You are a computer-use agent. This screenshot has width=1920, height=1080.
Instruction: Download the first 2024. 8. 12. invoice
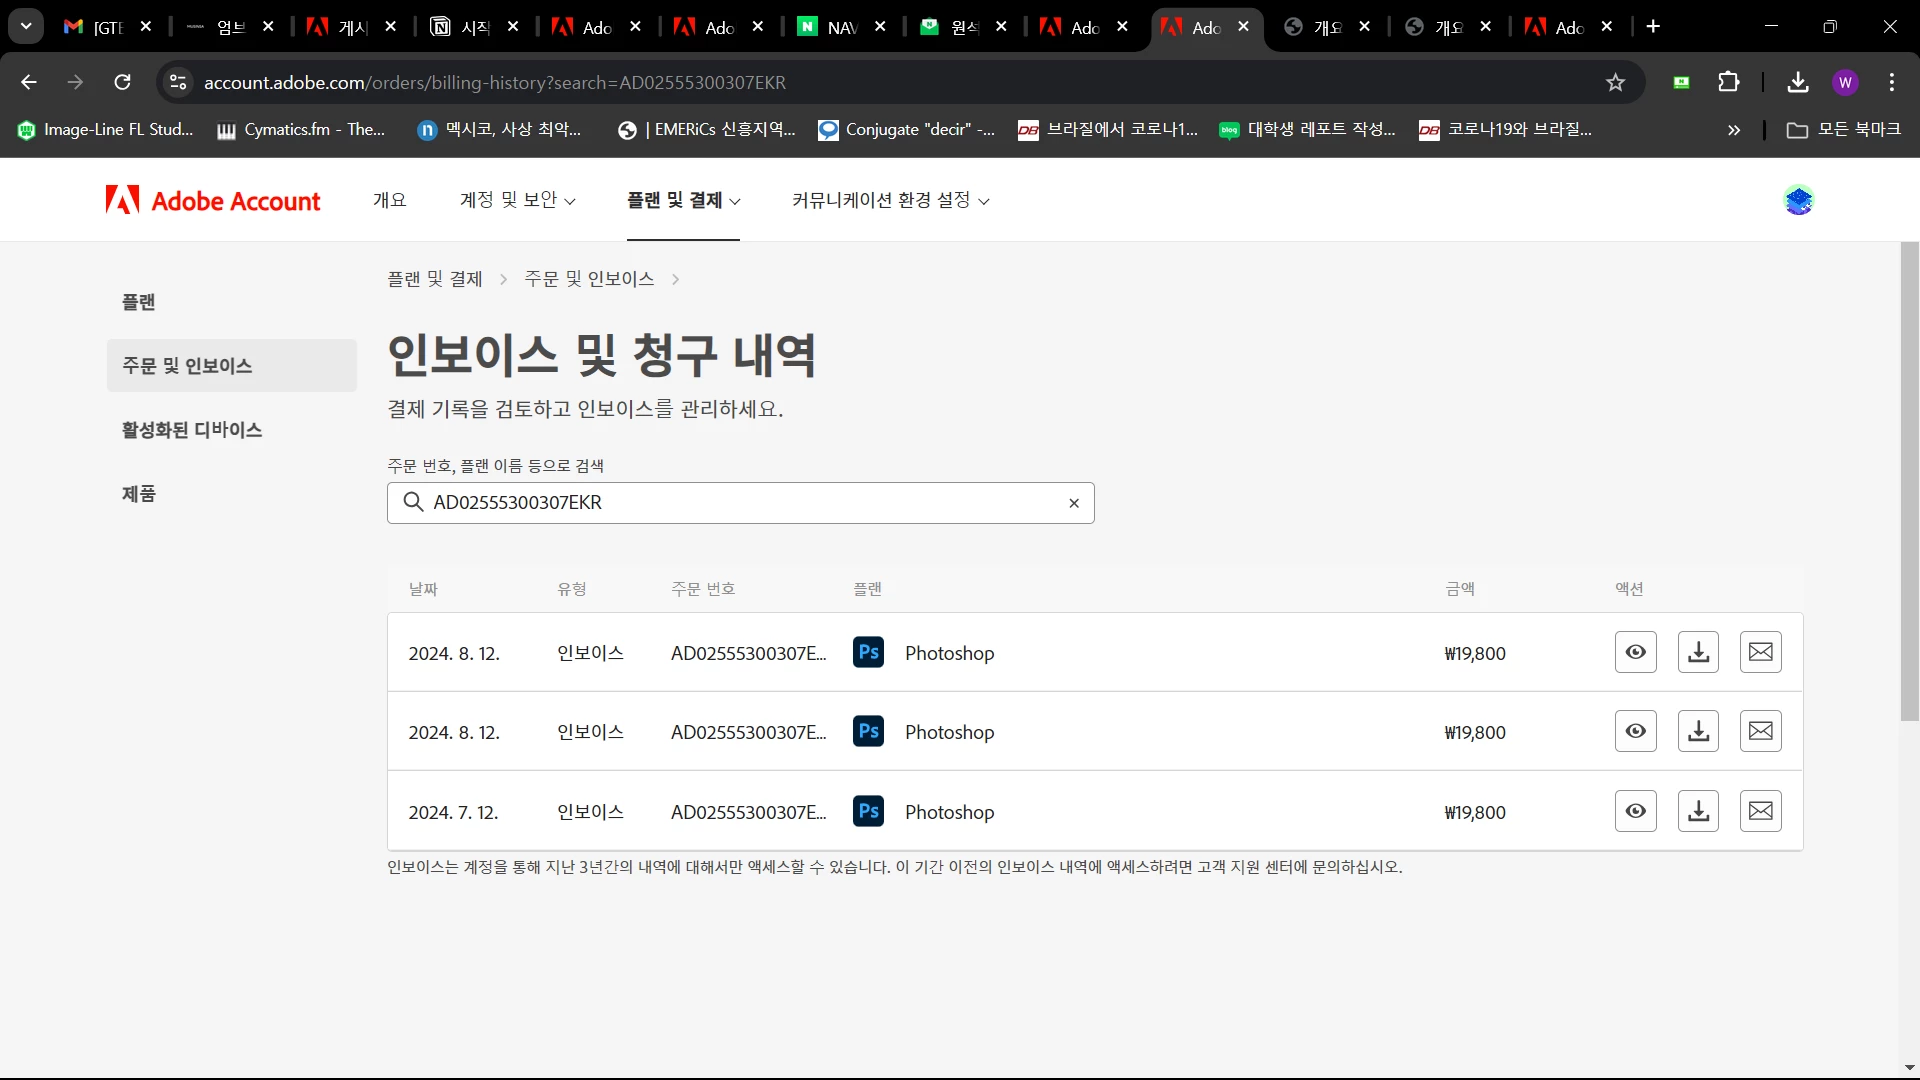(x=1698, y=652)
